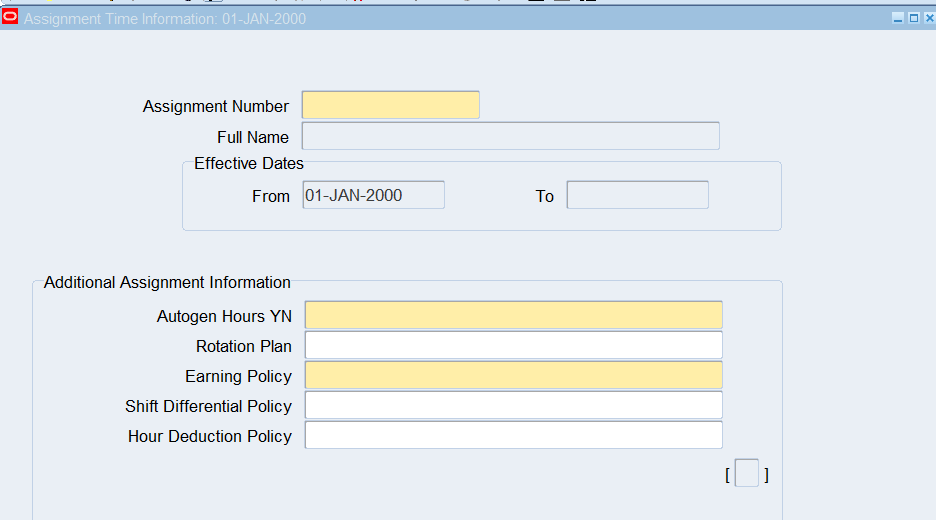Focus the Autogen Hours YN field
The width and height of the screenshot is (936, 520).
513,315
